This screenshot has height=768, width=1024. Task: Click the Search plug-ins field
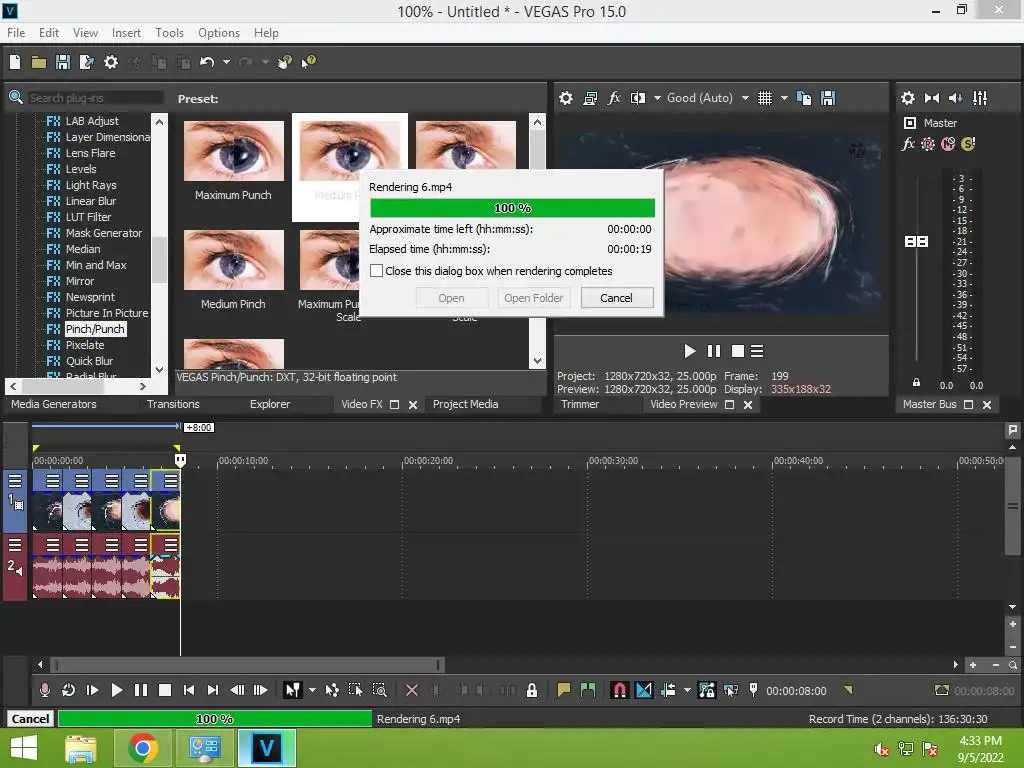coord(95,98)
